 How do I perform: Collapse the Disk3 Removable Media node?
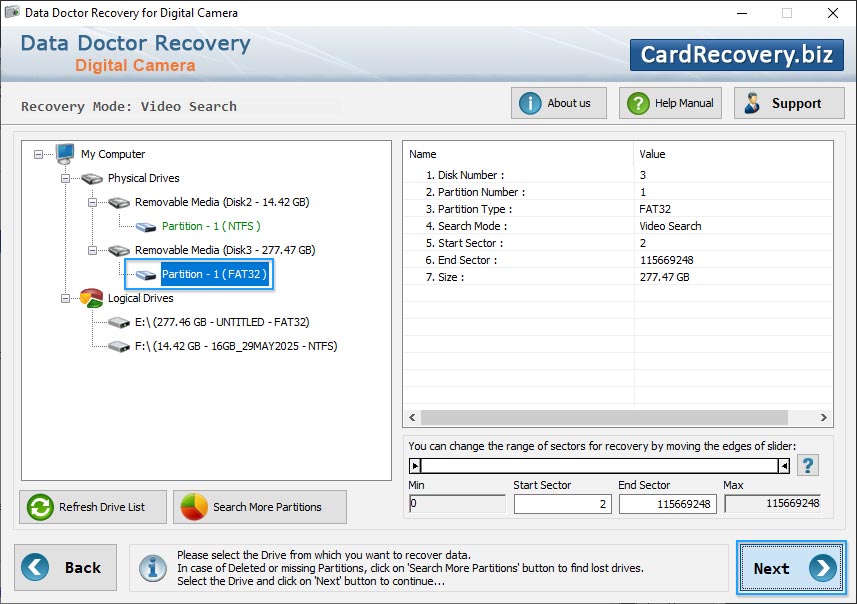(92, 250)
